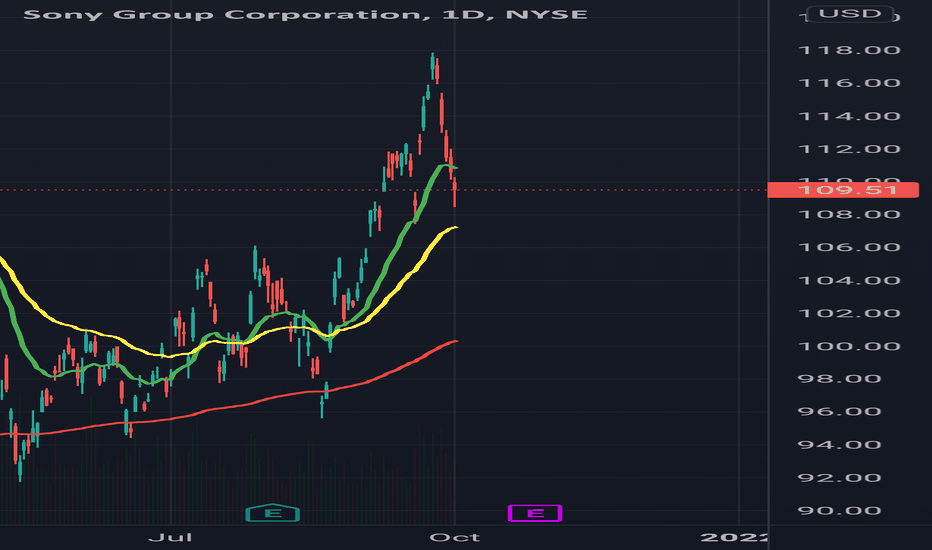This screenshot has height=550, width=932.
Task: Click the 2022 label on time axis
Action: click(734, 538)
